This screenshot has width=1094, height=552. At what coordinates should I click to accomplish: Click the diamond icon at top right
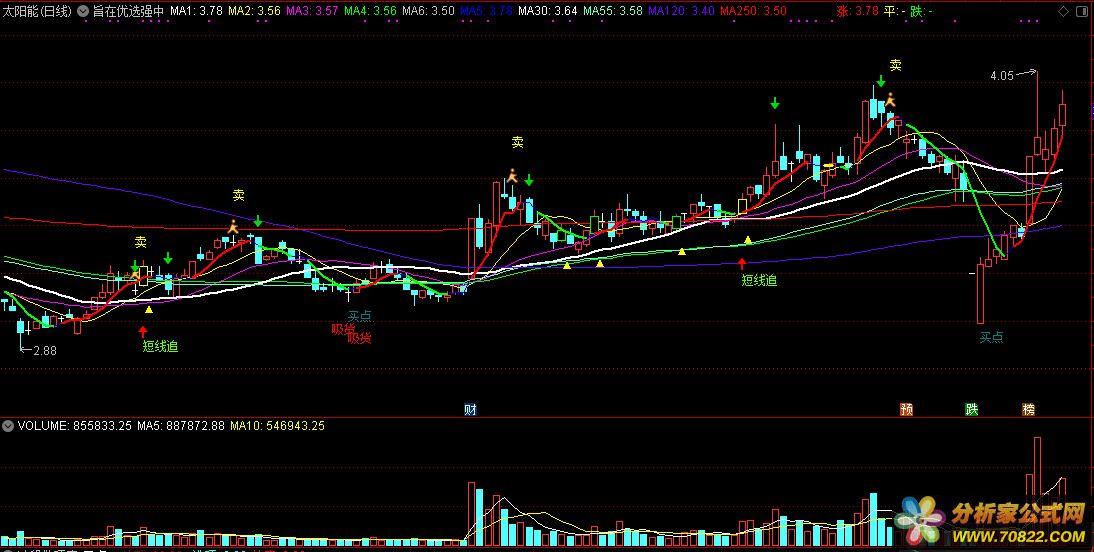pos(1062,10)
